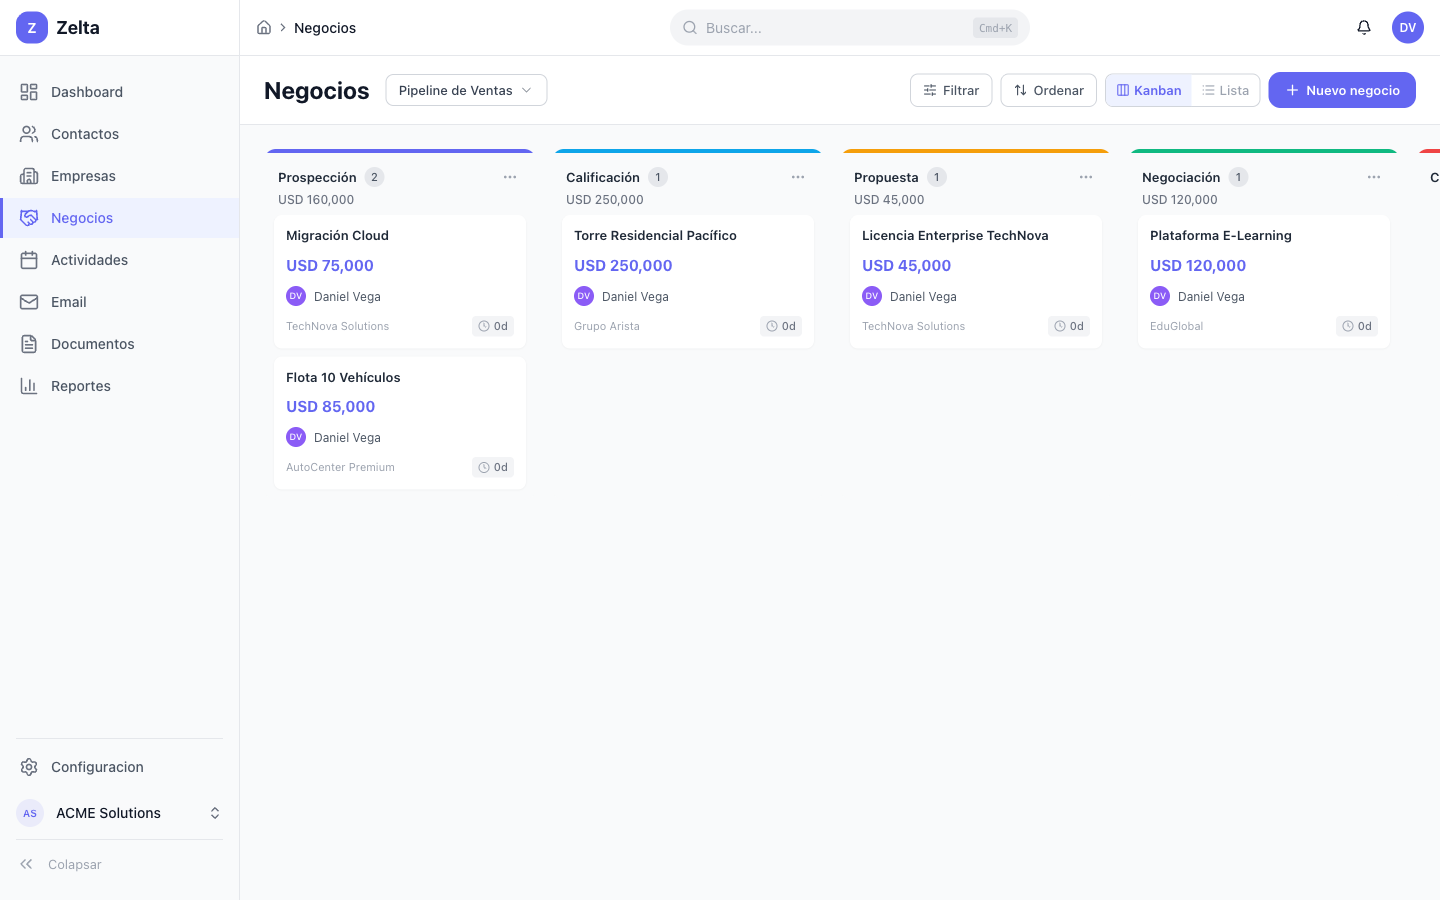Open the Dashboard from the sidebar
Screen dimensions: 1440x900
(x=86, y=91)
